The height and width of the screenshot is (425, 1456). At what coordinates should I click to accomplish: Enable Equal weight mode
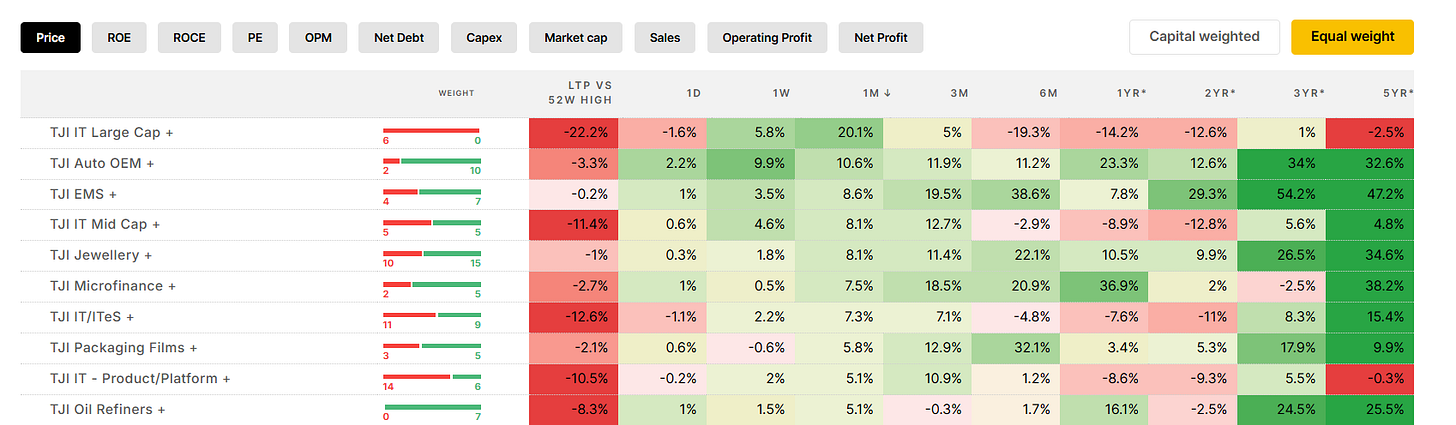(x=1352, y=37)
